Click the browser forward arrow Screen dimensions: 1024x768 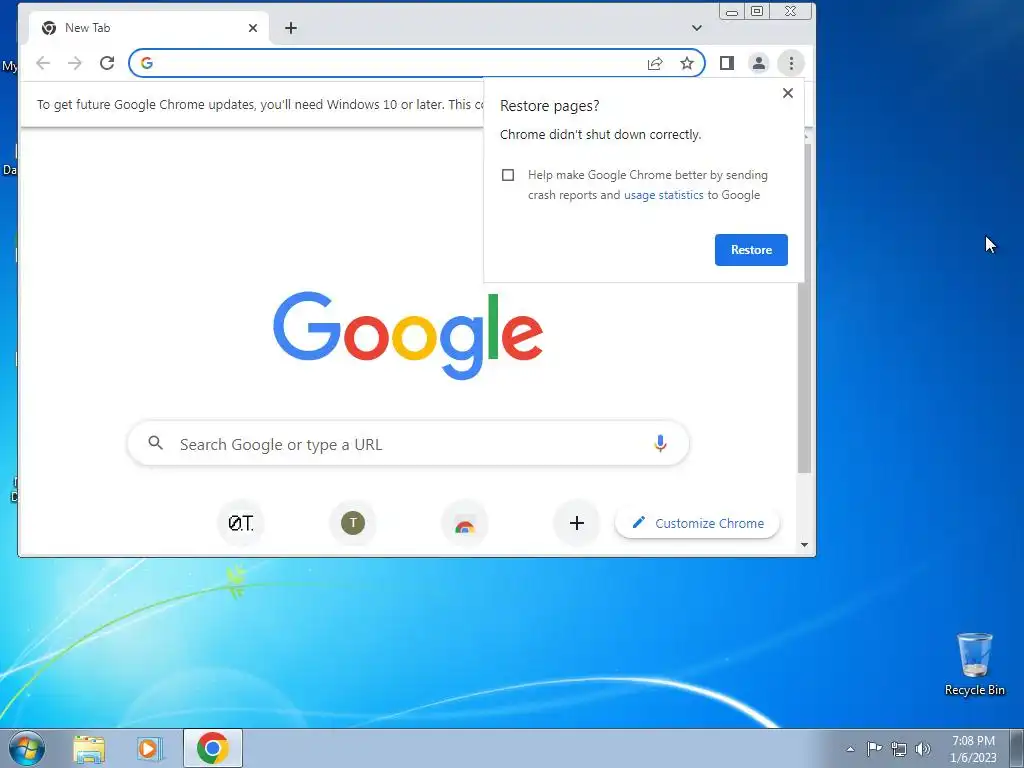pyautogui.click(x=75, y=63)
